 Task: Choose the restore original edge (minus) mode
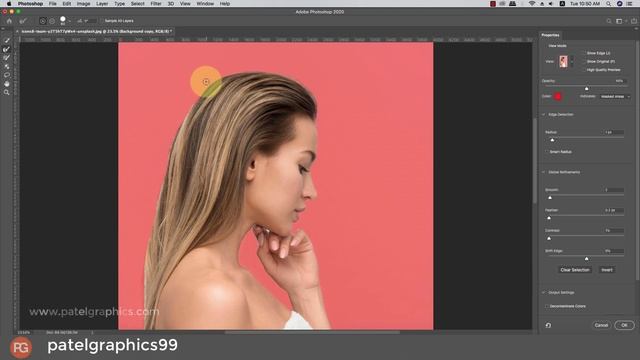pyautogui.click(x=52, y=21)
